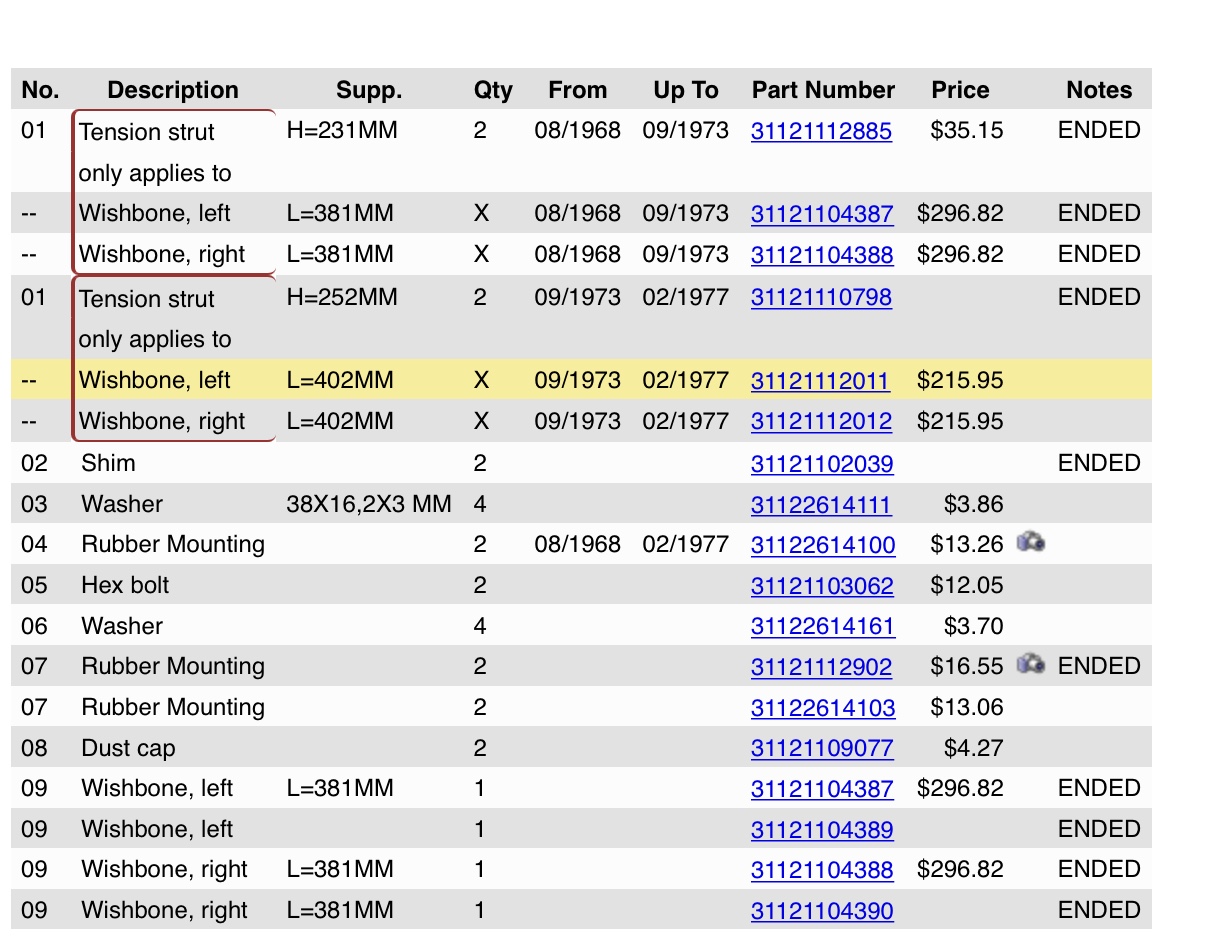
Task: Open 31121104387 link in row No. 09
Action: pyautogui.click(x=822, y=789)
